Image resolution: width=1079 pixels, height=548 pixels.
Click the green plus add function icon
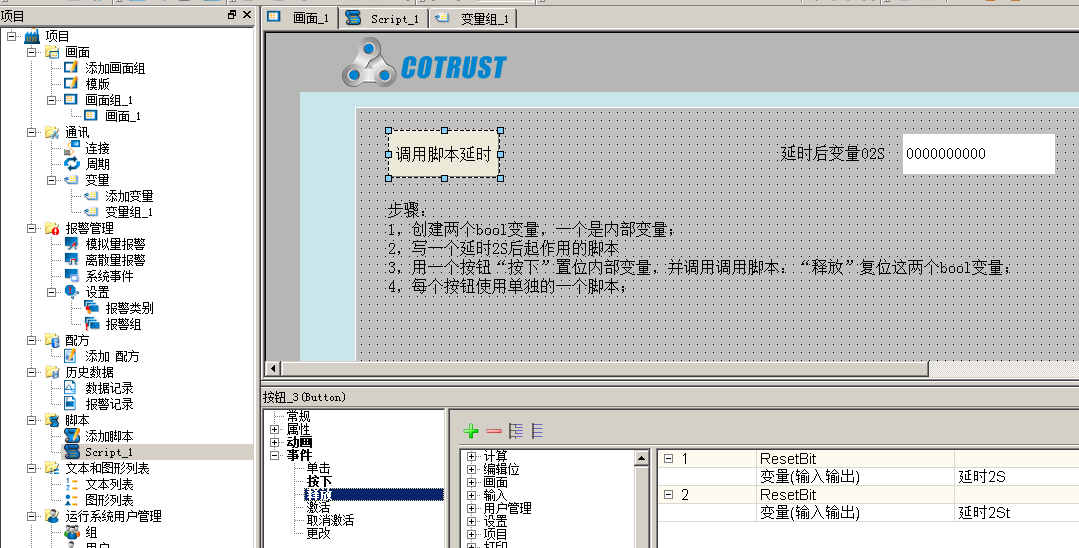point(471,431)
